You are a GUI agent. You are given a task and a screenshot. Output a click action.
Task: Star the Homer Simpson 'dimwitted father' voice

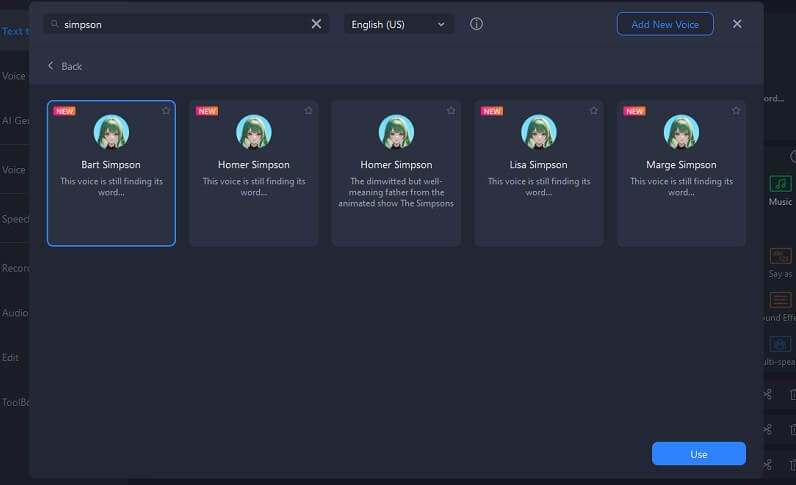click(451, 111)
